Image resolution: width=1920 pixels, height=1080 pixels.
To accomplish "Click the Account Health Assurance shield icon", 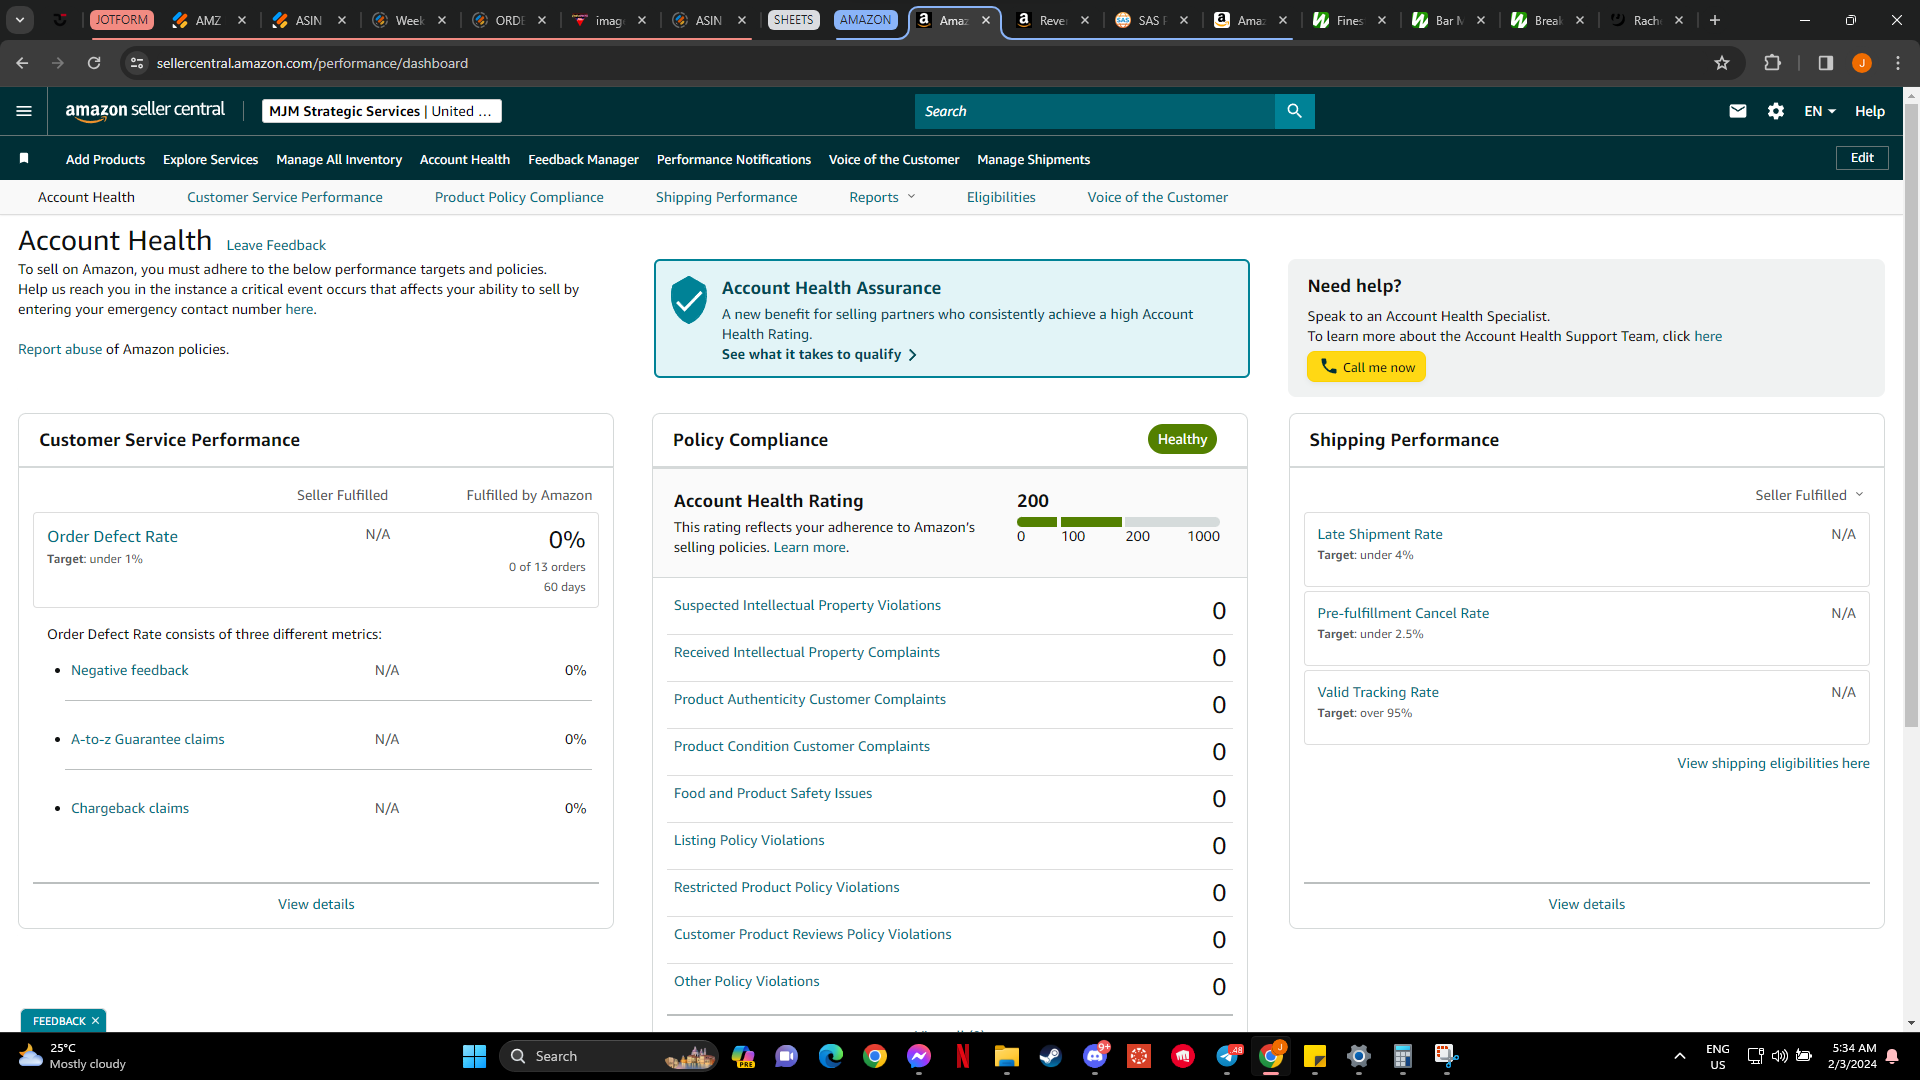I will pos(689,300).
